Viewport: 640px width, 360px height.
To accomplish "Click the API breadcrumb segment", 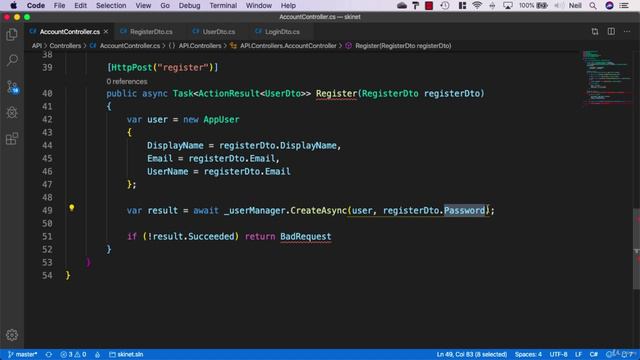I will tap(37, 46).
